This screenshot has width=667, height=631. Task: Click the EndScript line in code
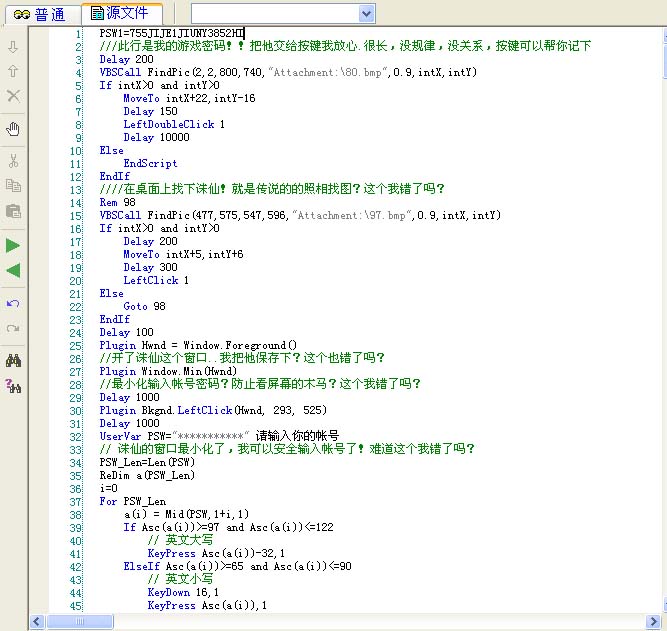coord(150,163)
